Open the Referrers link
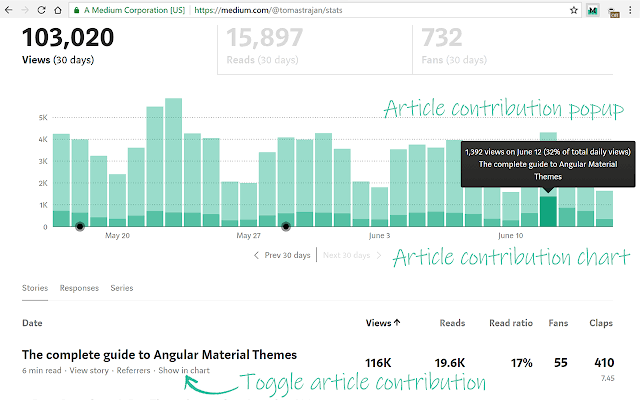 point(133,370)
